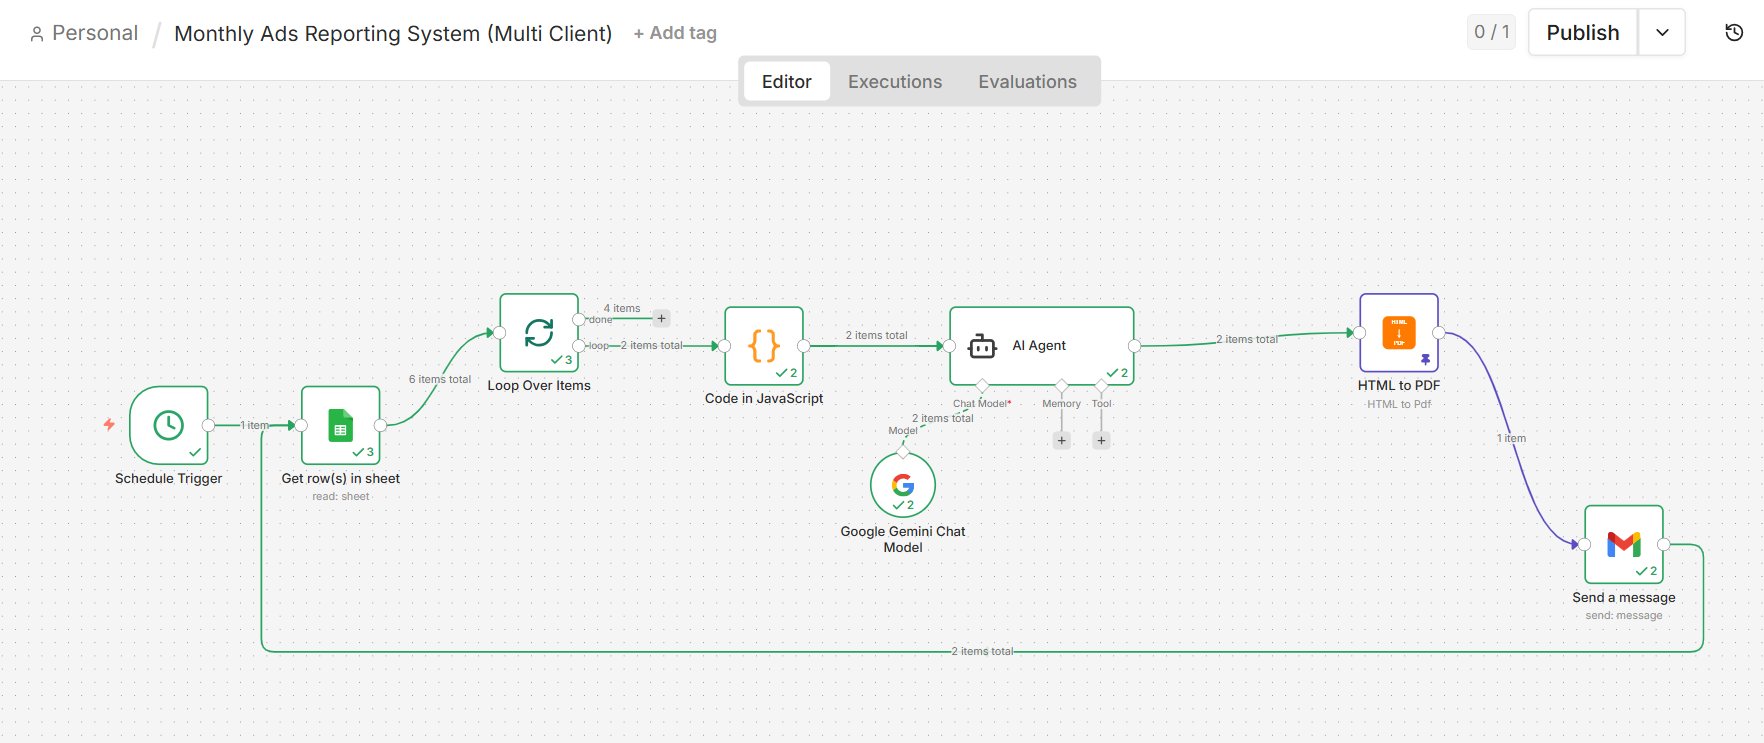1764x743 pixels.
Task: Click the Add tag link
Action: (x=675, y=33)
